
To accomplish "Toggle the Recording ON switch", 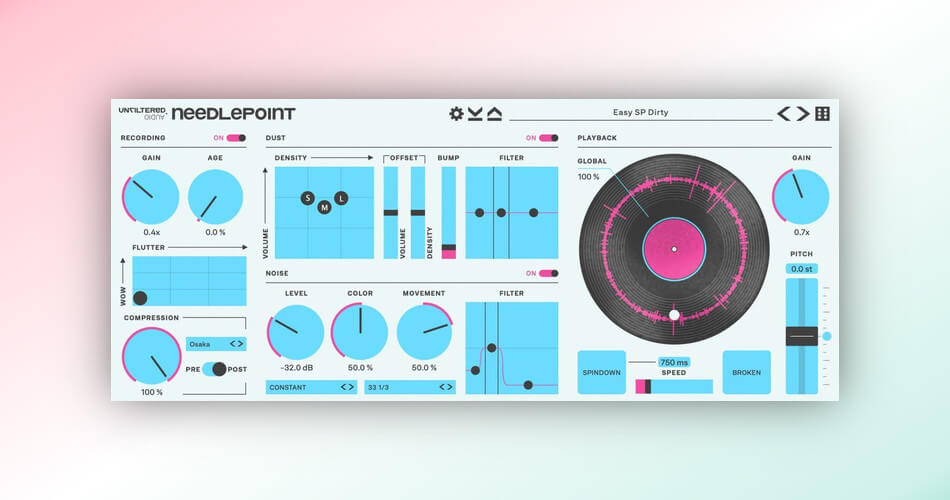I will point(236,138).
